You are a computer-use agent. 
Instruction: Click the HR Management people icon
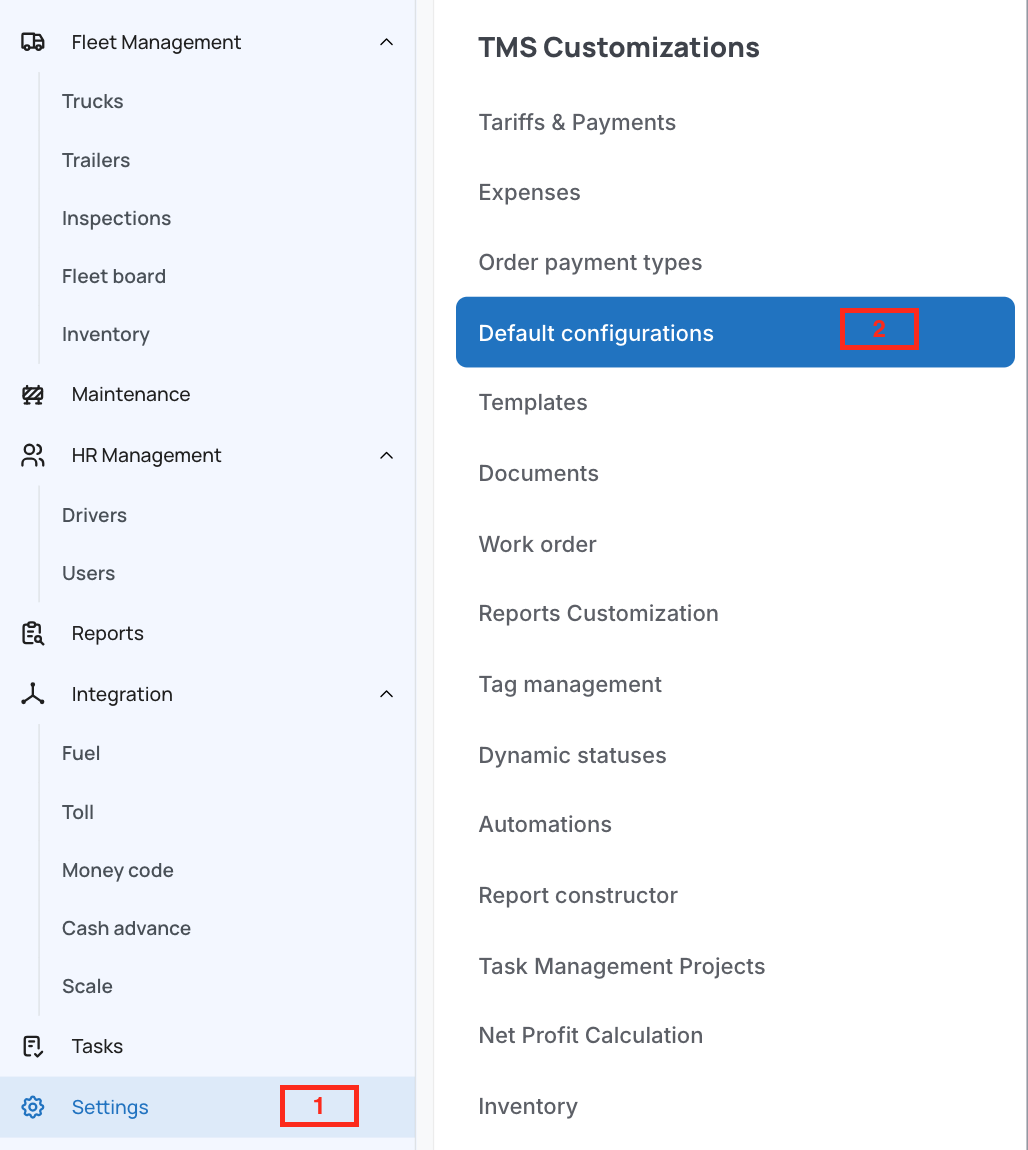(32, 455)
